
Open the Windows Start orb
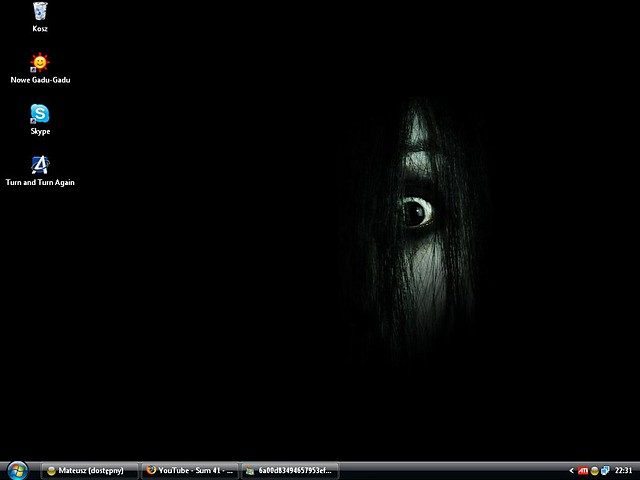[x=18, y=471]
